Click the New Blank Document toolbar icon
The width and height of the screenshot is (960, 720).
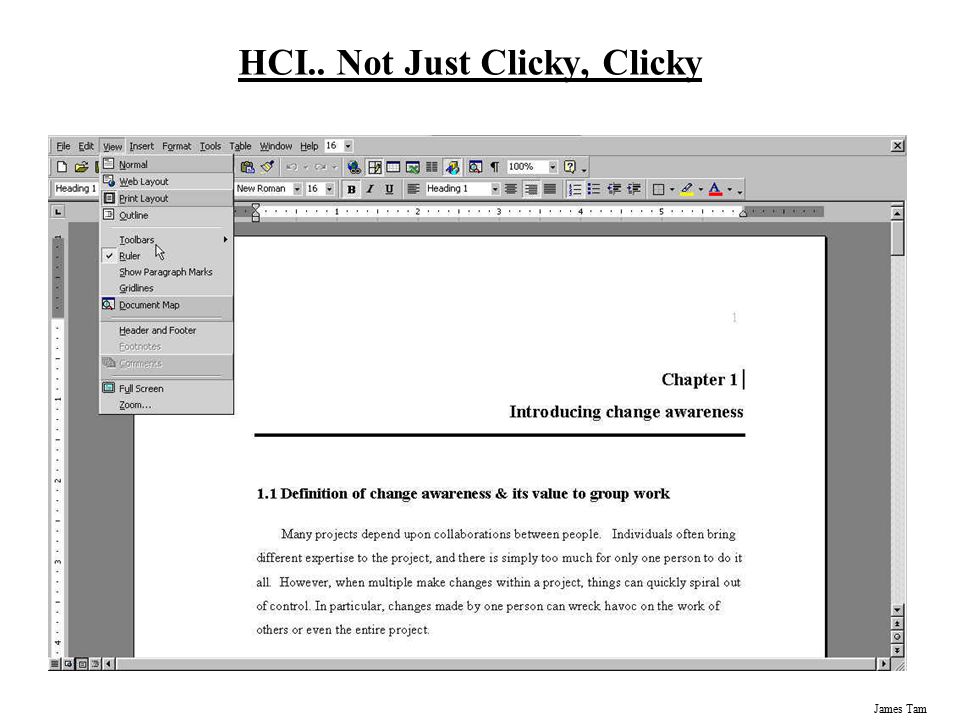62,167
